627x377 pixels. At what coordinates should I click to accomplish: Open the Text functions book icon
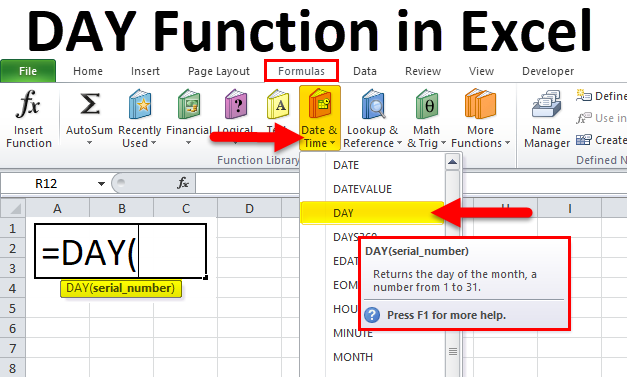pyautogui.click(x=278, y=104)
